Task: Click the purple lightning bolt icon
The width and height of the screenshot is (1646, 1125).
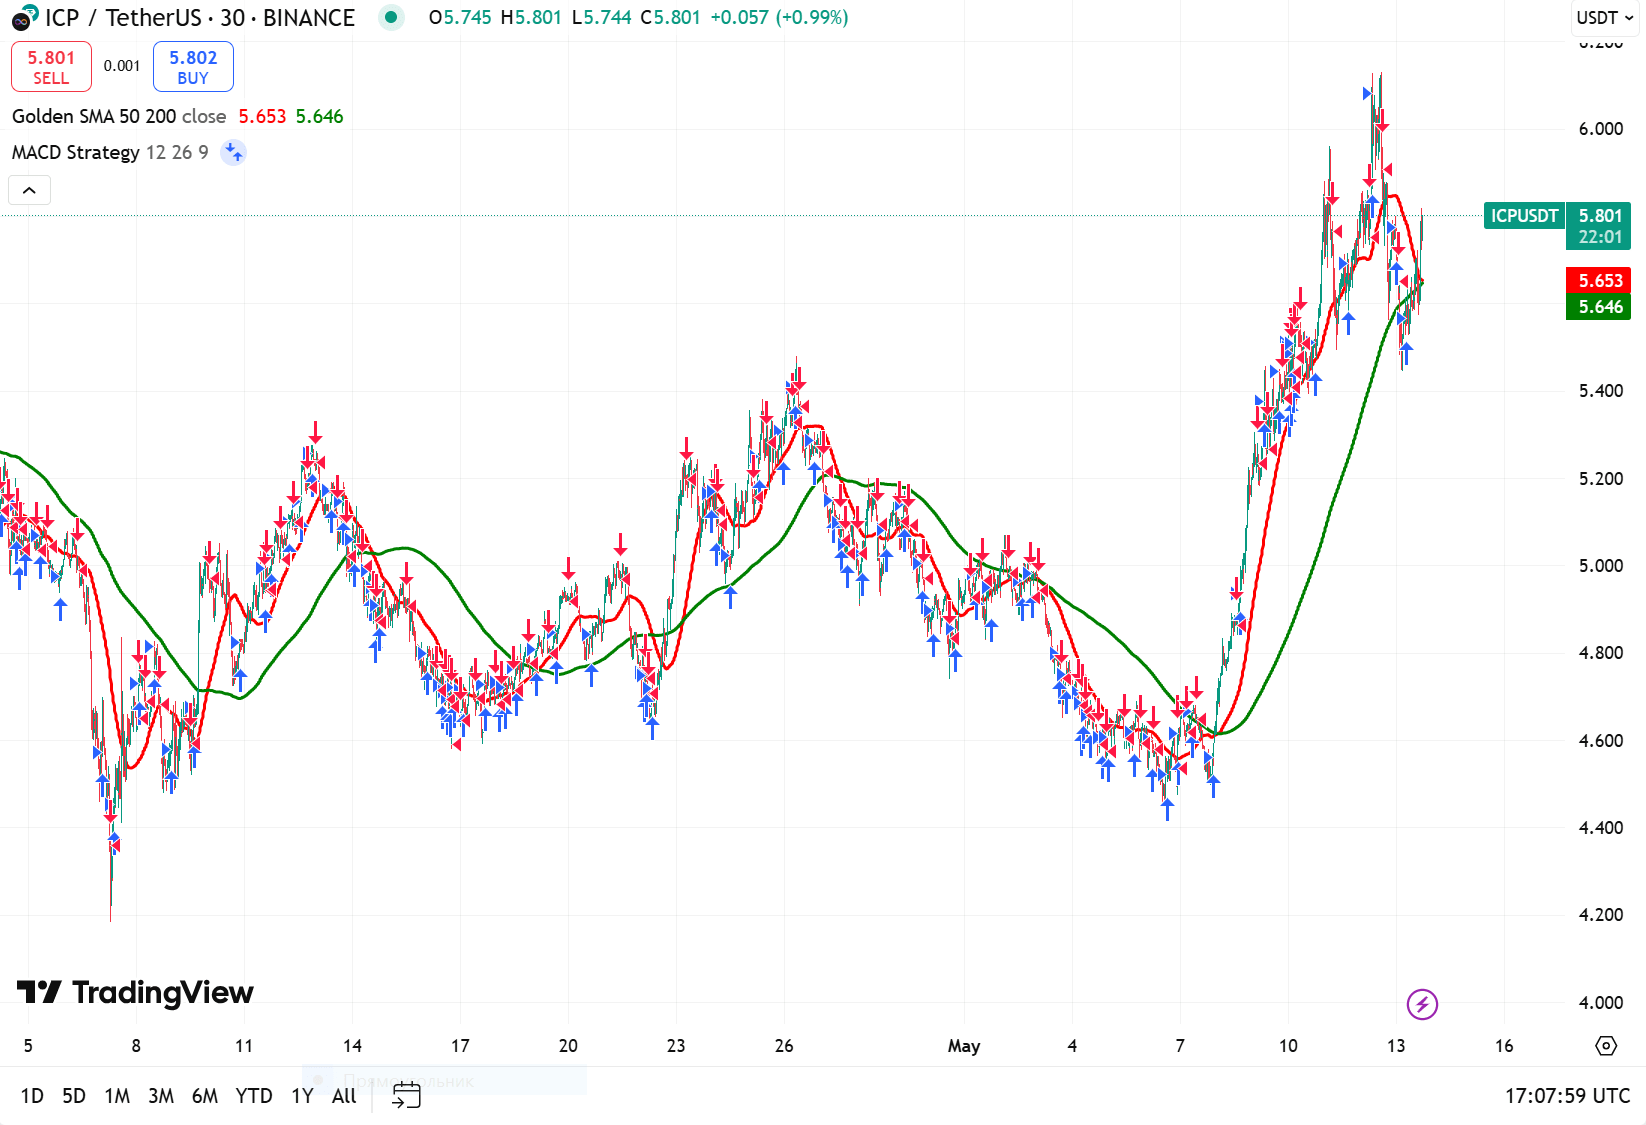Action: click(1422, 1003)
